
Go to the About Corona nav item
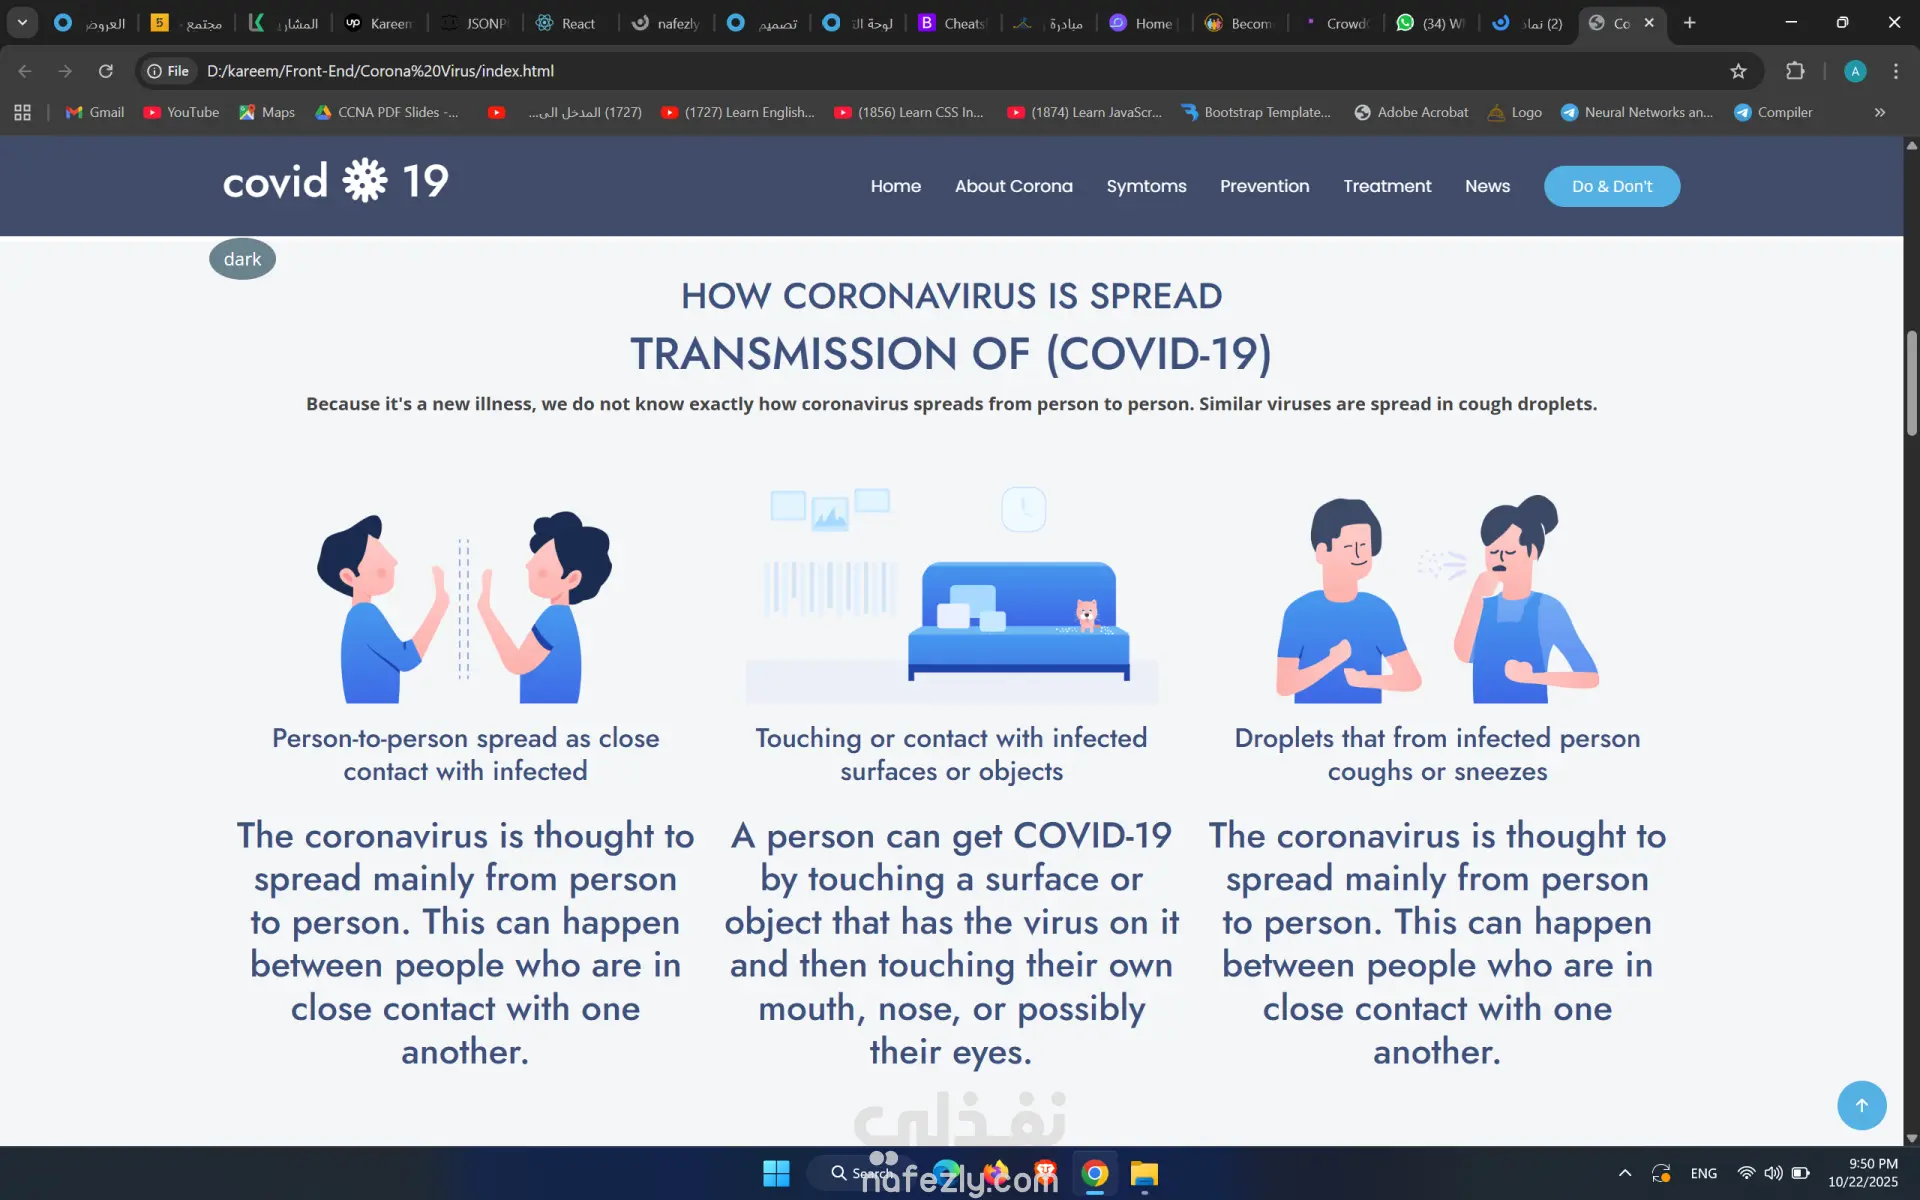coord(1013,186)
